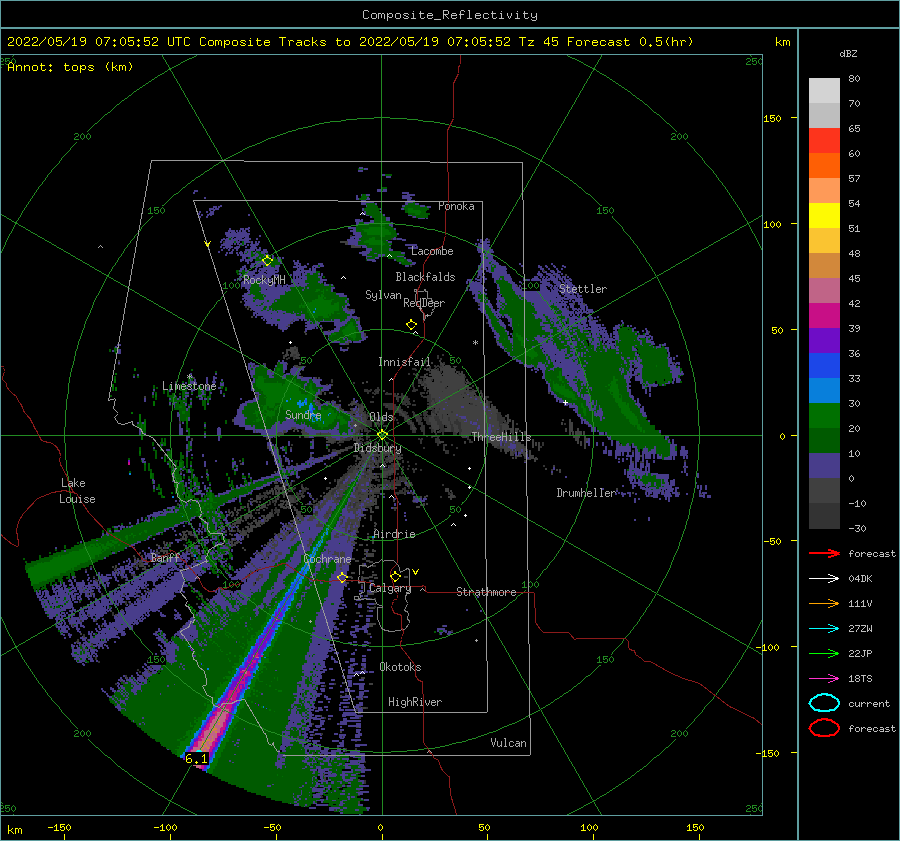The height and width of the screenshot is (841, 900).
Task: Click the red forecast ellipse symbol
Action: click(824, 728)
